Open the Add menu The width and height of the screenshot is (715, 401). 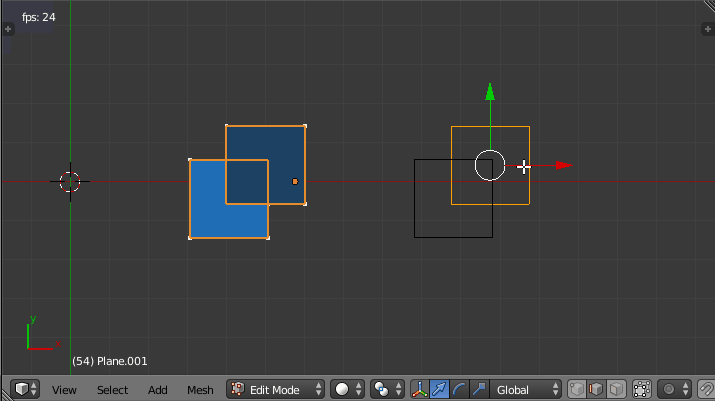(x=157, y=390)
